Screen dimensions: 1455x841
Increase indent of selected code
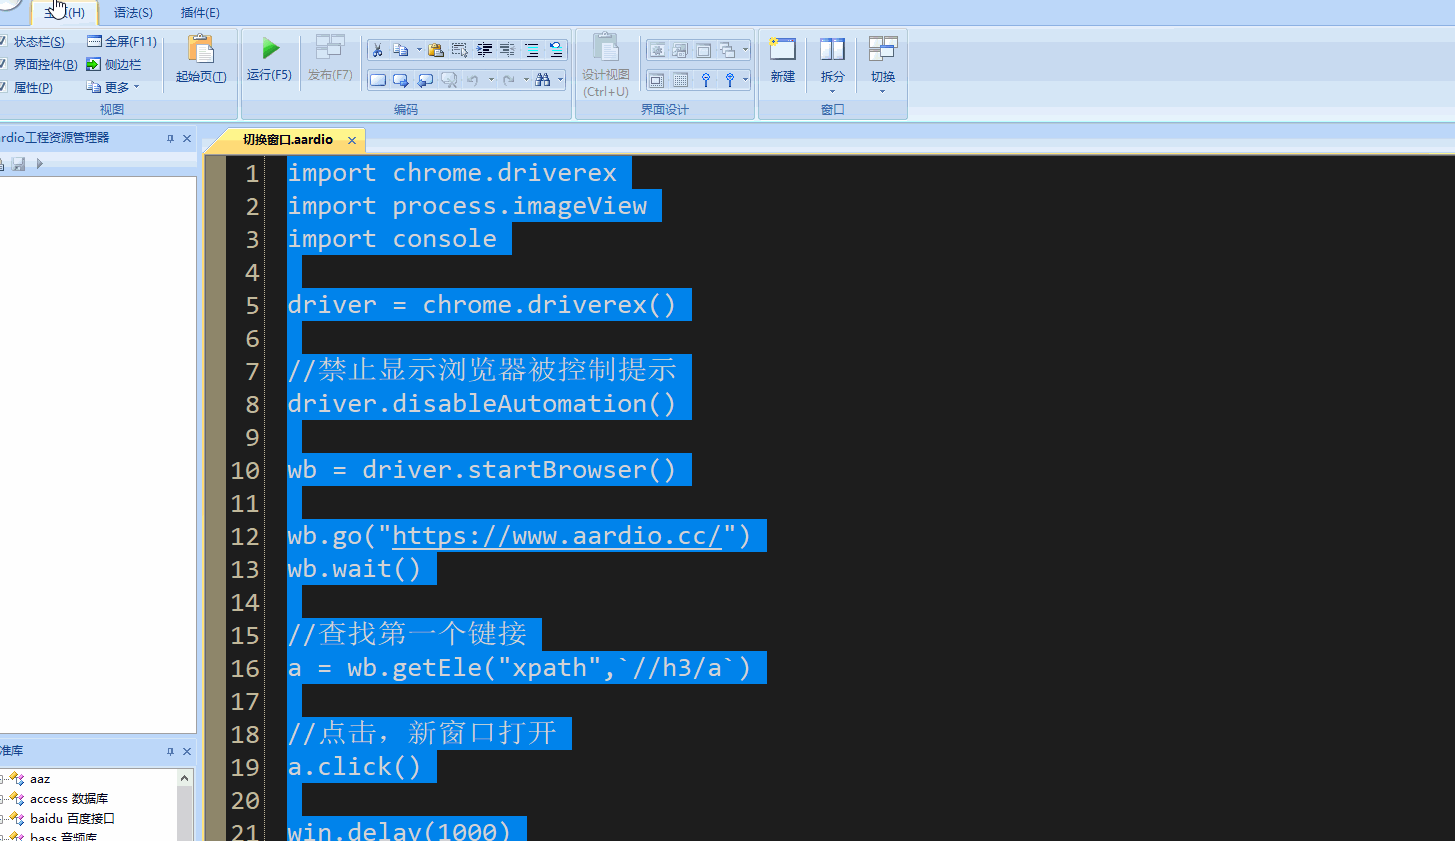484,50
